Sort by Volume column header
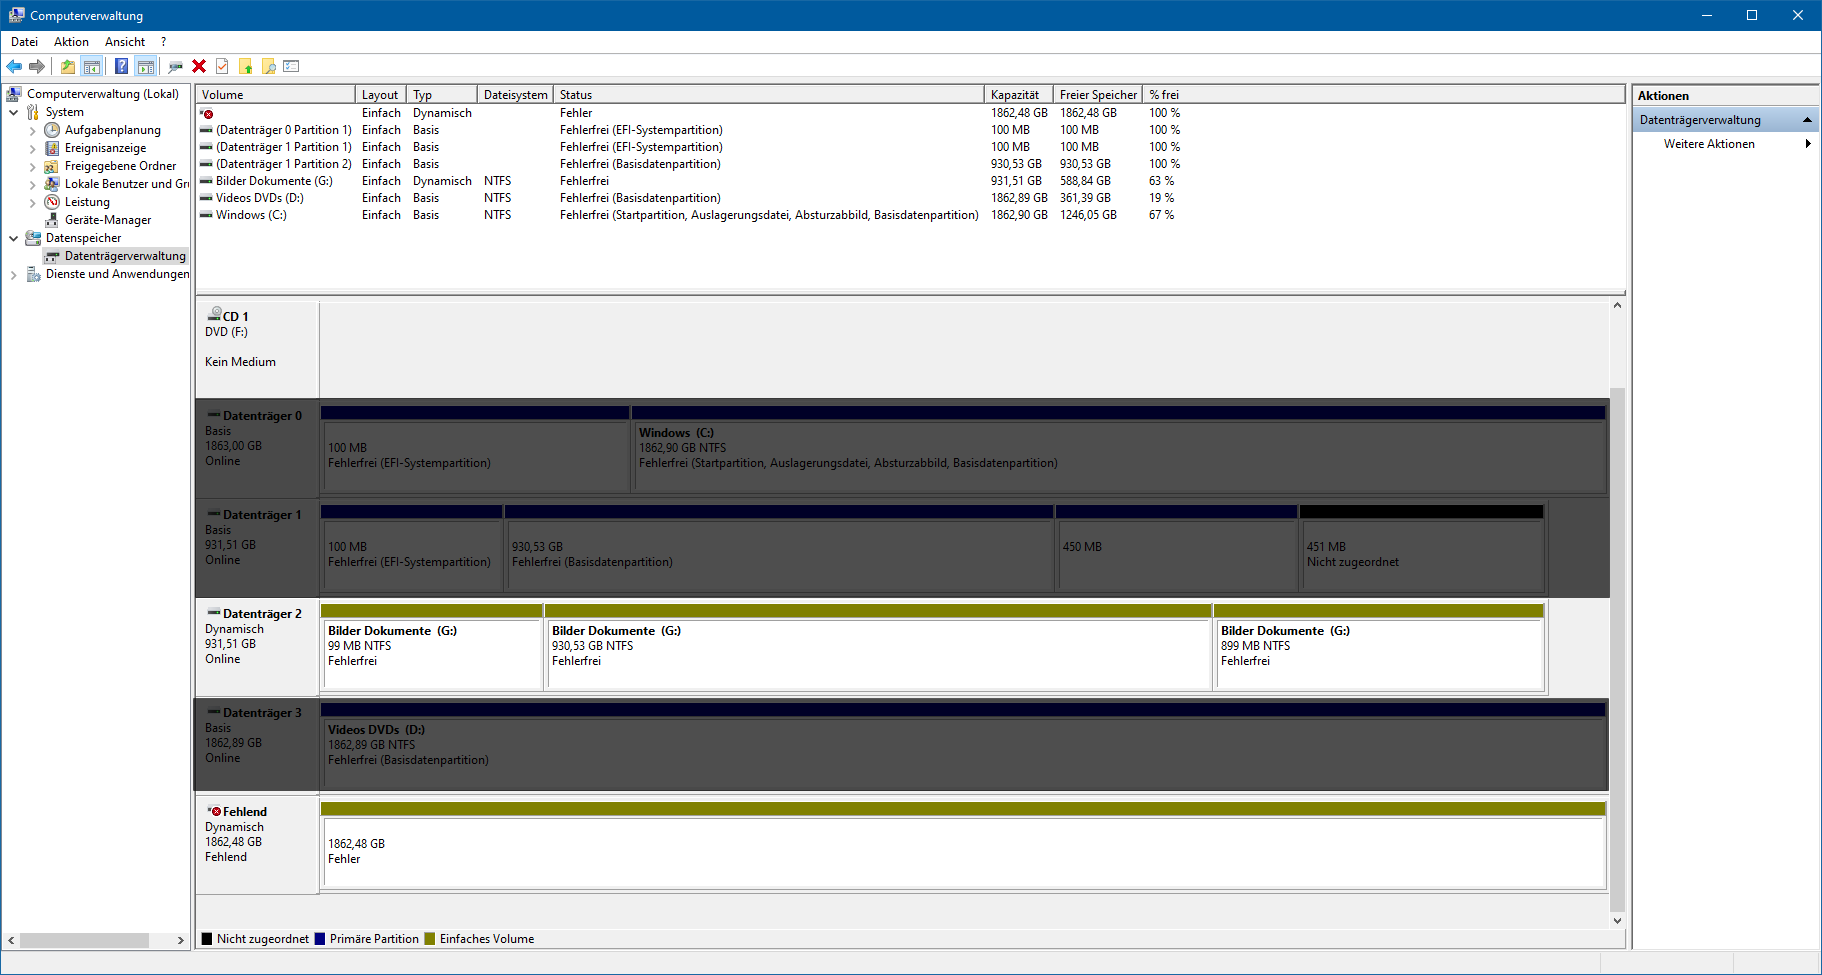 click(275, 95)
